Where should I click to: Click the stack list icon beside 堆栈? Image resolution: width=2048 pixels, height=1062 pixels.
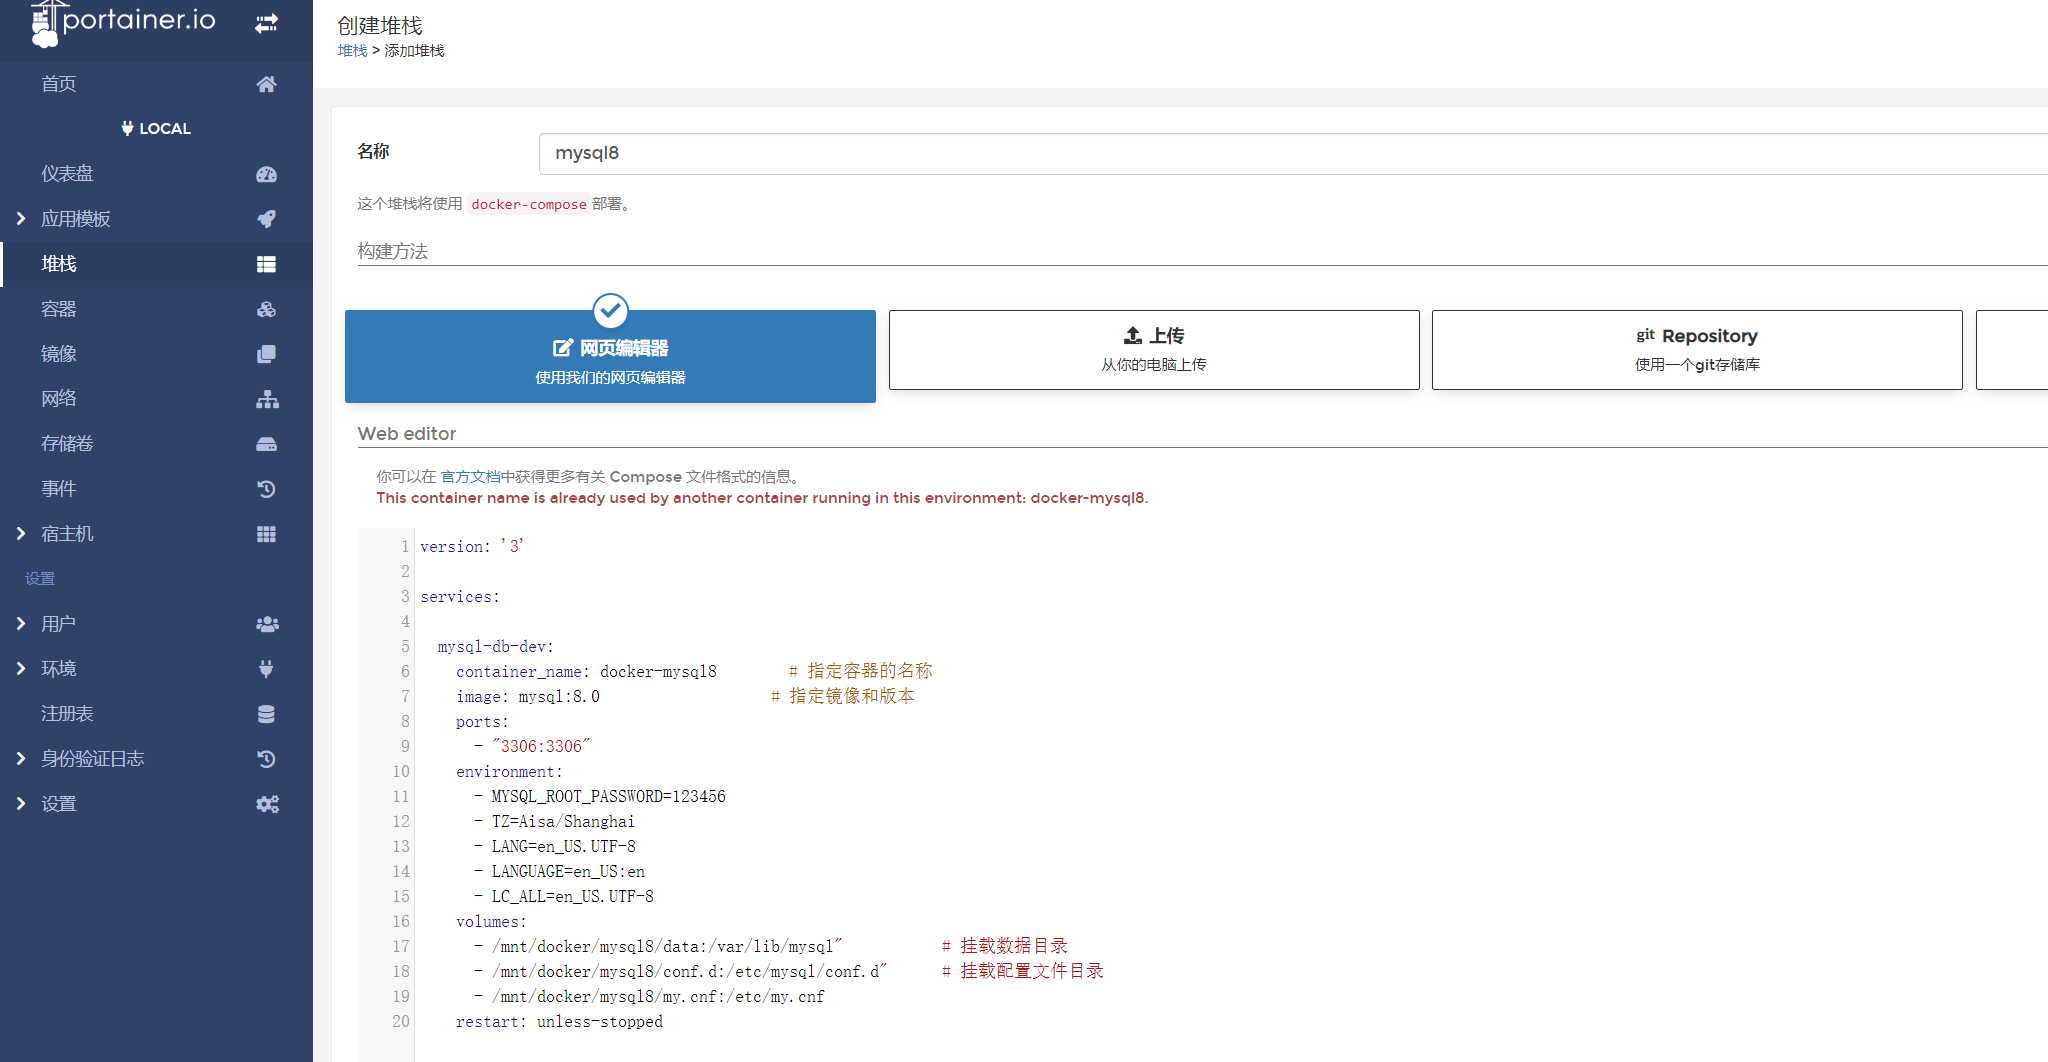tap(266, 264)
